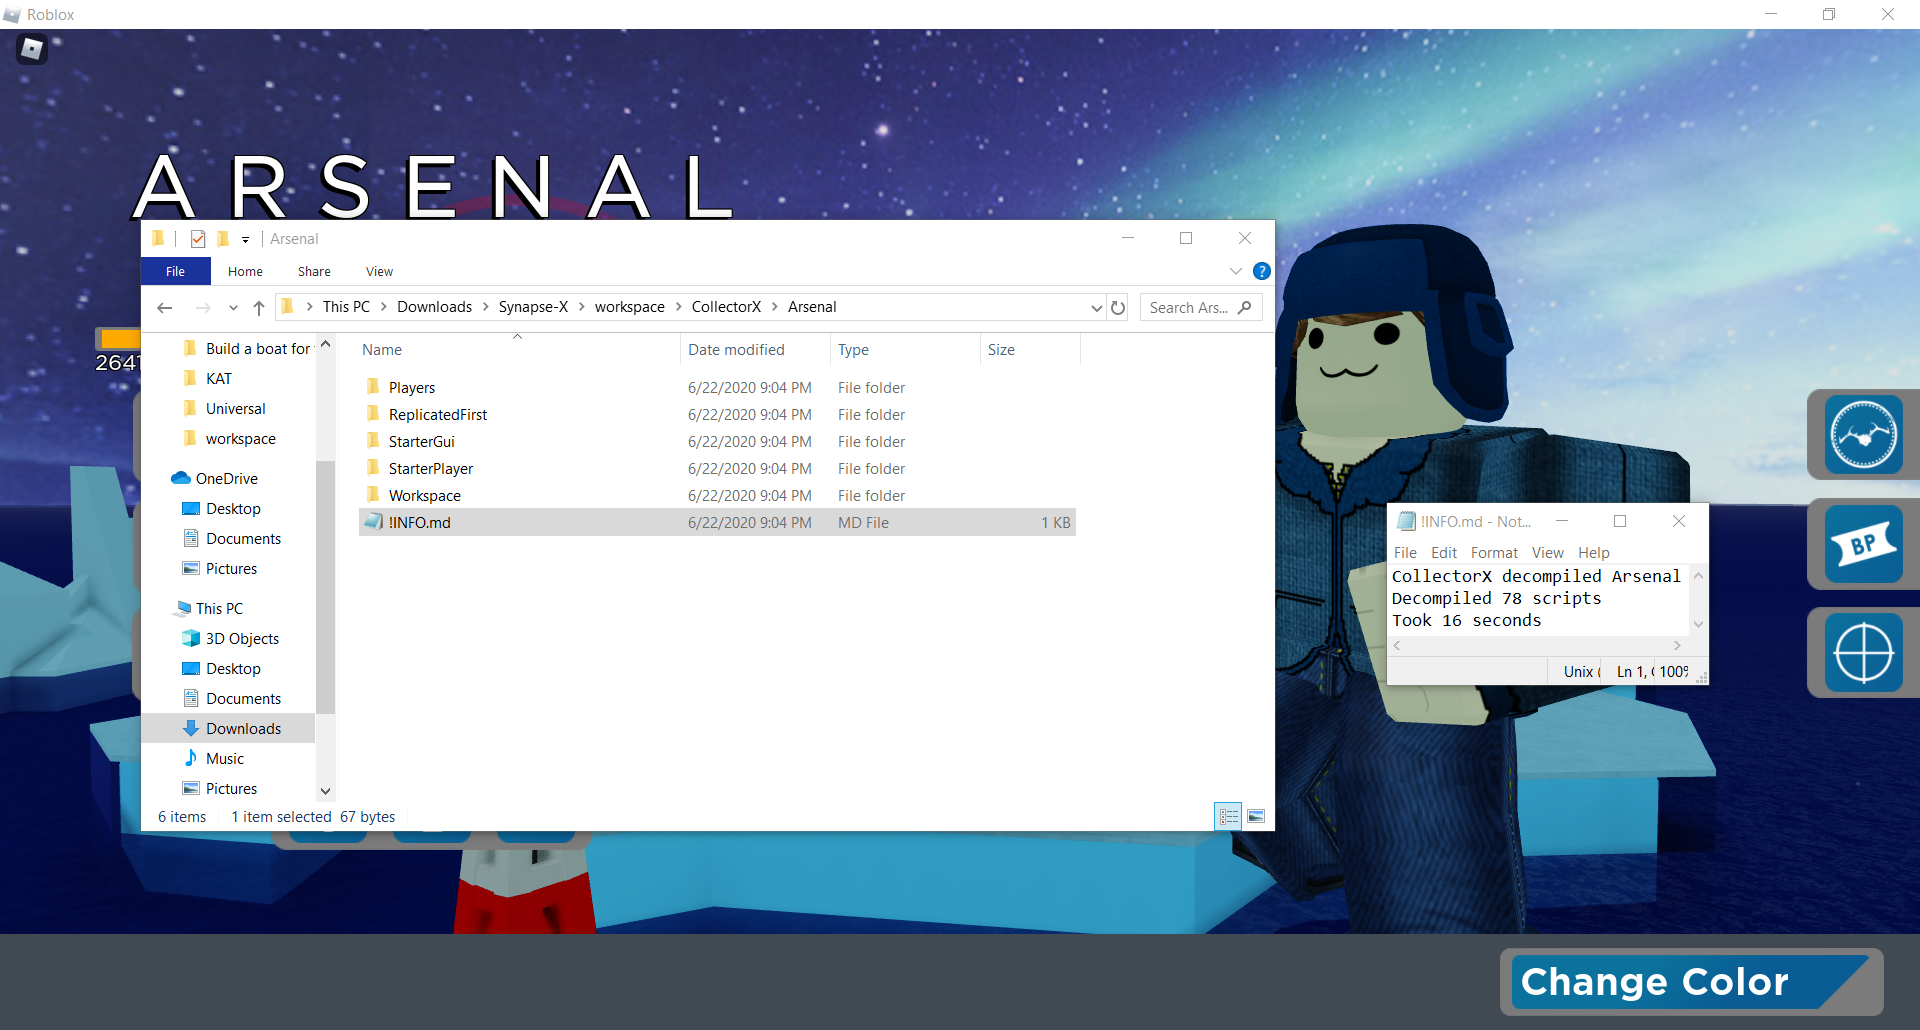Select Downloads in navigation pane
Image resolution: width=1920 pixels, height=1030 pixels.
point(229,728)
